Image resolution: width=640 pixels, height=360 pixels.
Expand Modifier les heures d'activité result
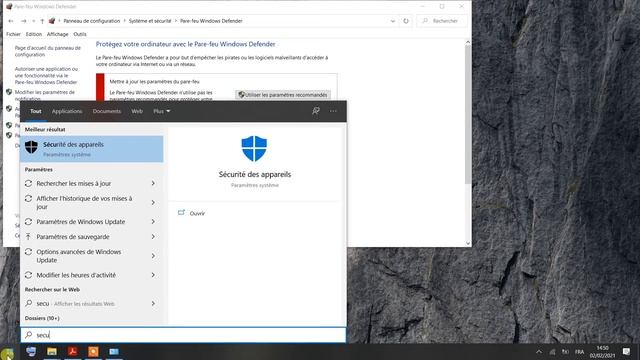[153, 275]
